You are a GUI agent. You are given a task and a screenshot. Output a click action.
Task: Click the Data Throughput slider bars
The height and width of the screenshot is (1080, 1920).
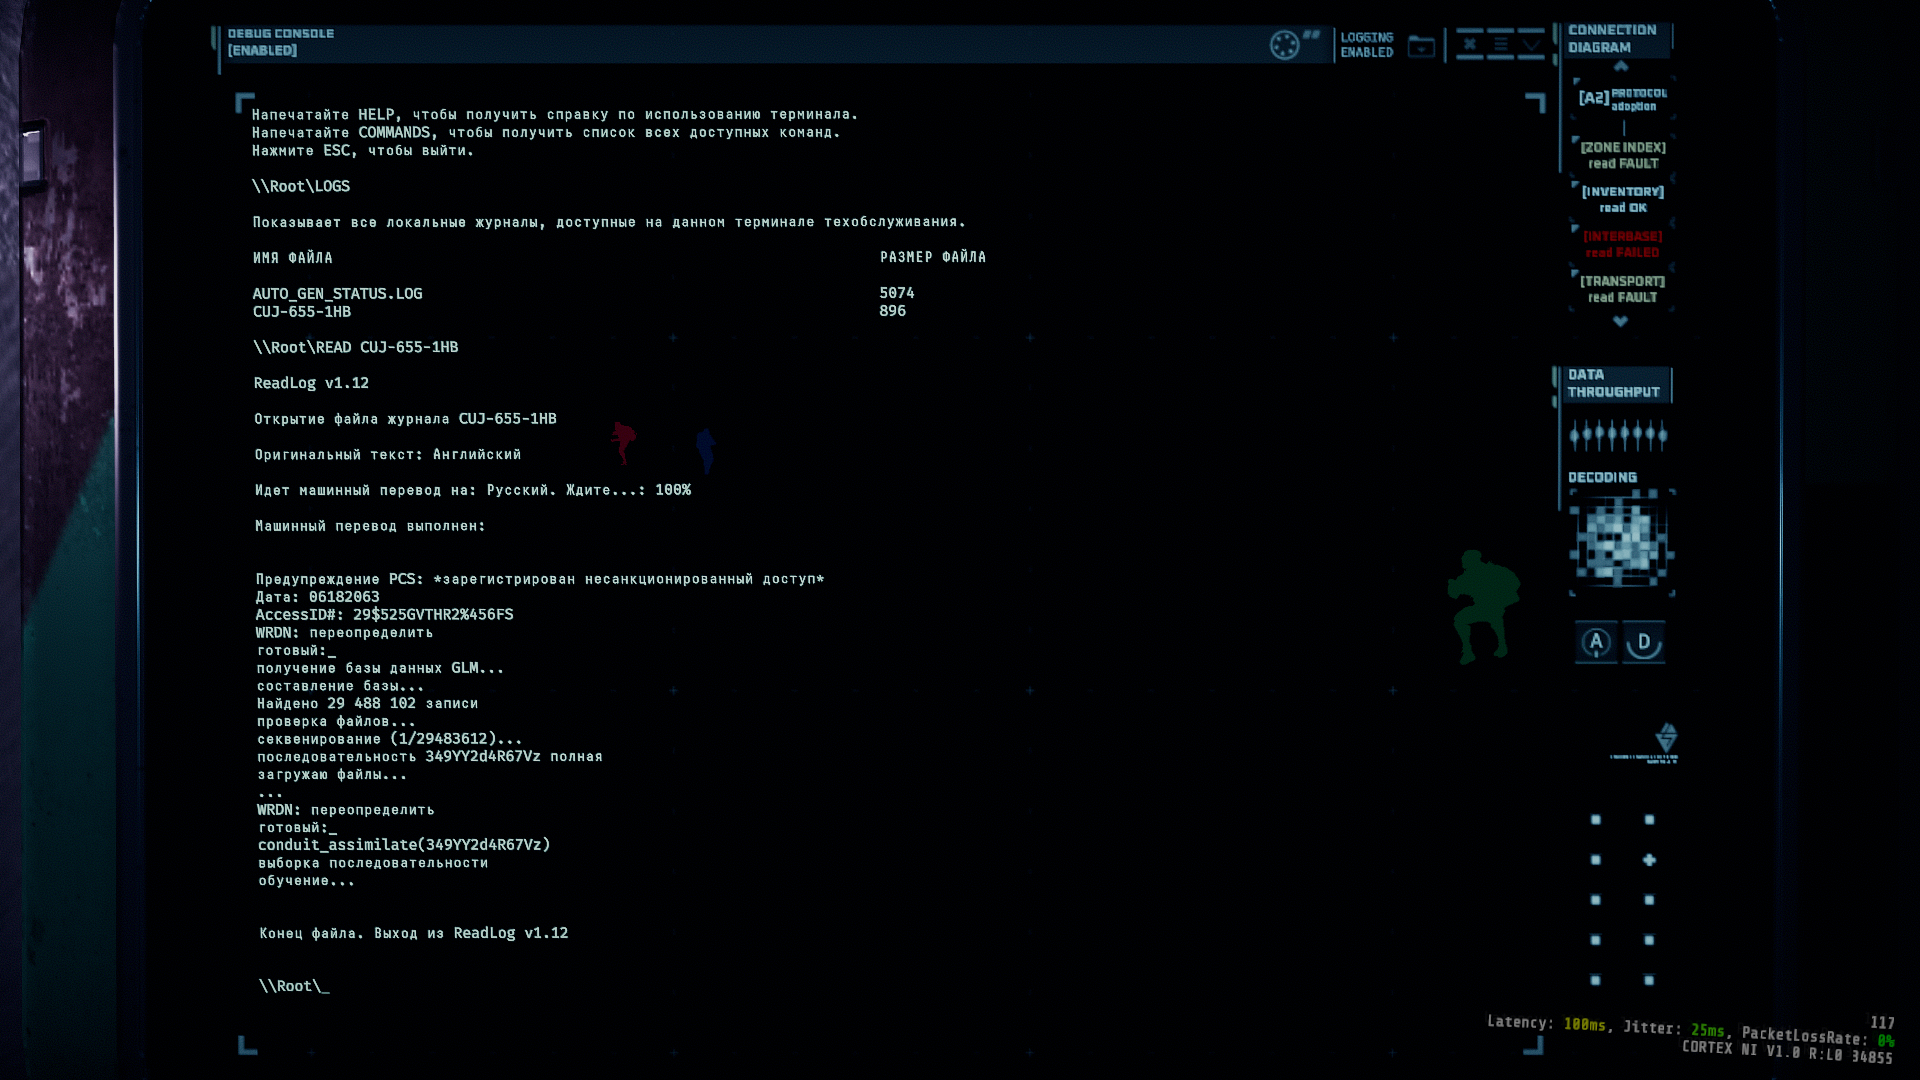tap(1618, 435)
